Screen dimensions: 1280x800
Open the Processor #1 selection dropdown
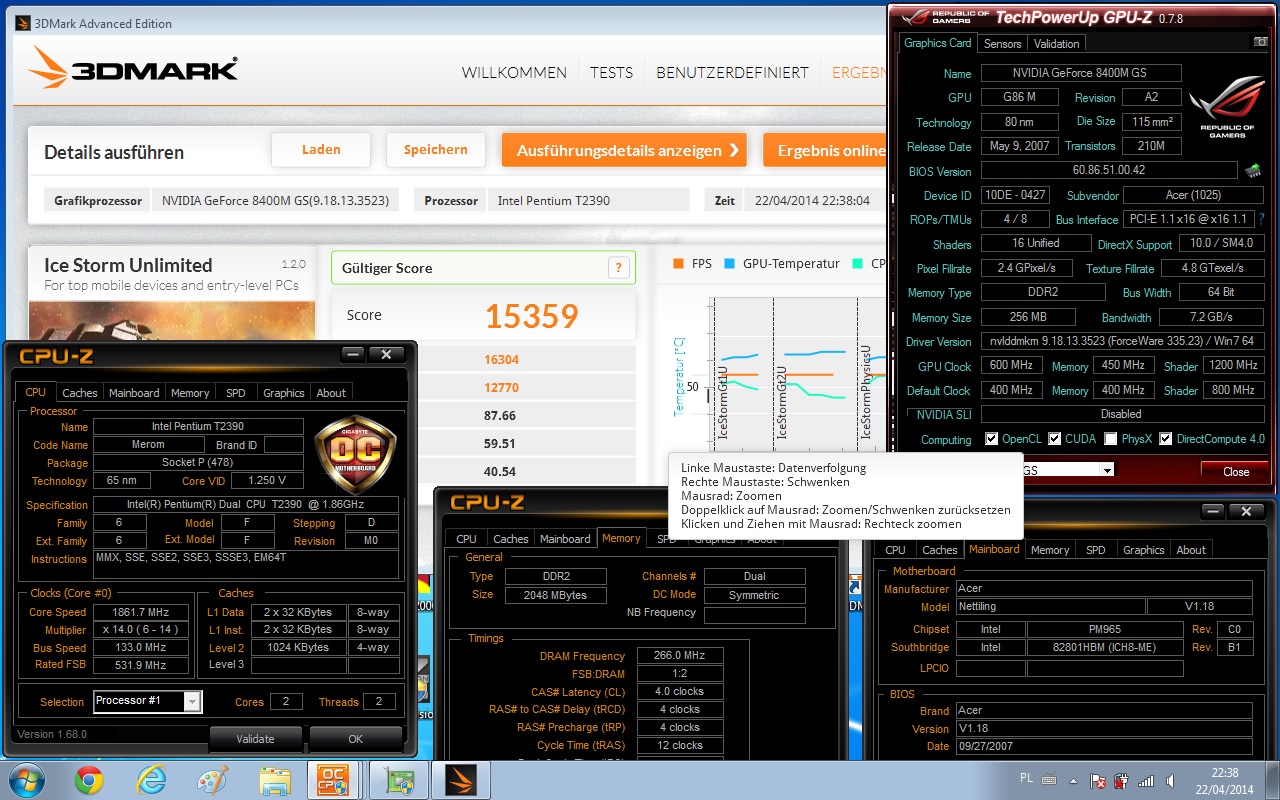click(191, 701)
